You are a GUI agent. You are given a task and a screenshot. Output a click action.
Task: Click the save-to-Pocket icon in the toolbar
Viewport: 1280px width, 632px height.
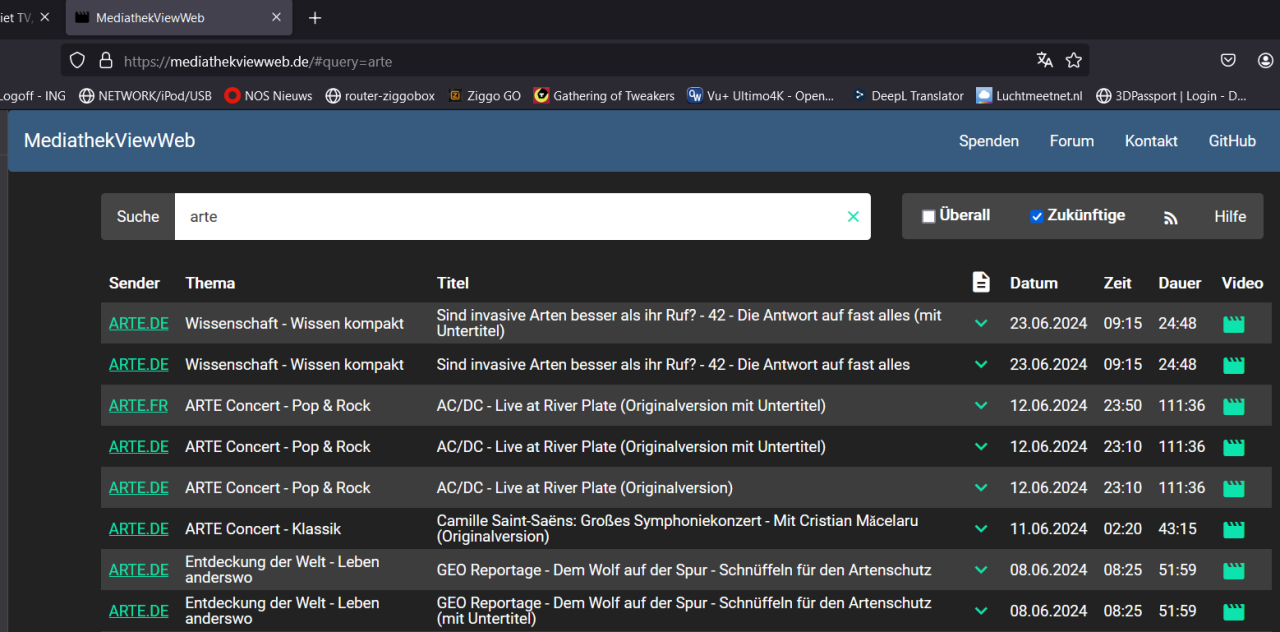pyautogui.click(x=1228, y=60)
